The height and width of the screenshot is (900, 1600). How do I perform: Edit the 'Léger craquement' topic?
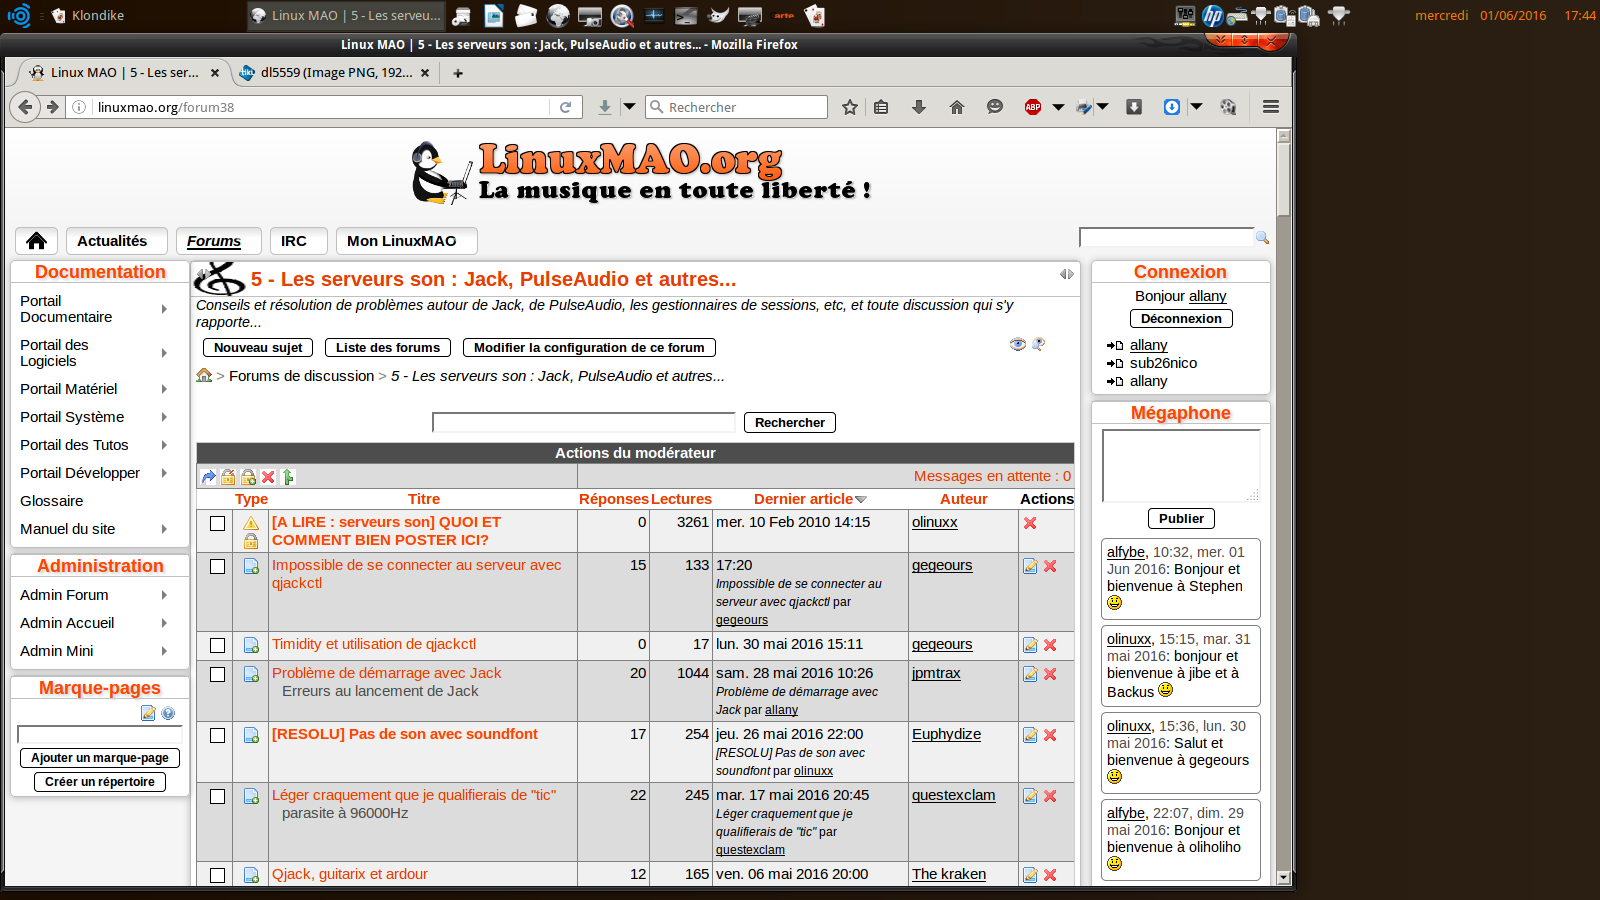pos(1030,796)
